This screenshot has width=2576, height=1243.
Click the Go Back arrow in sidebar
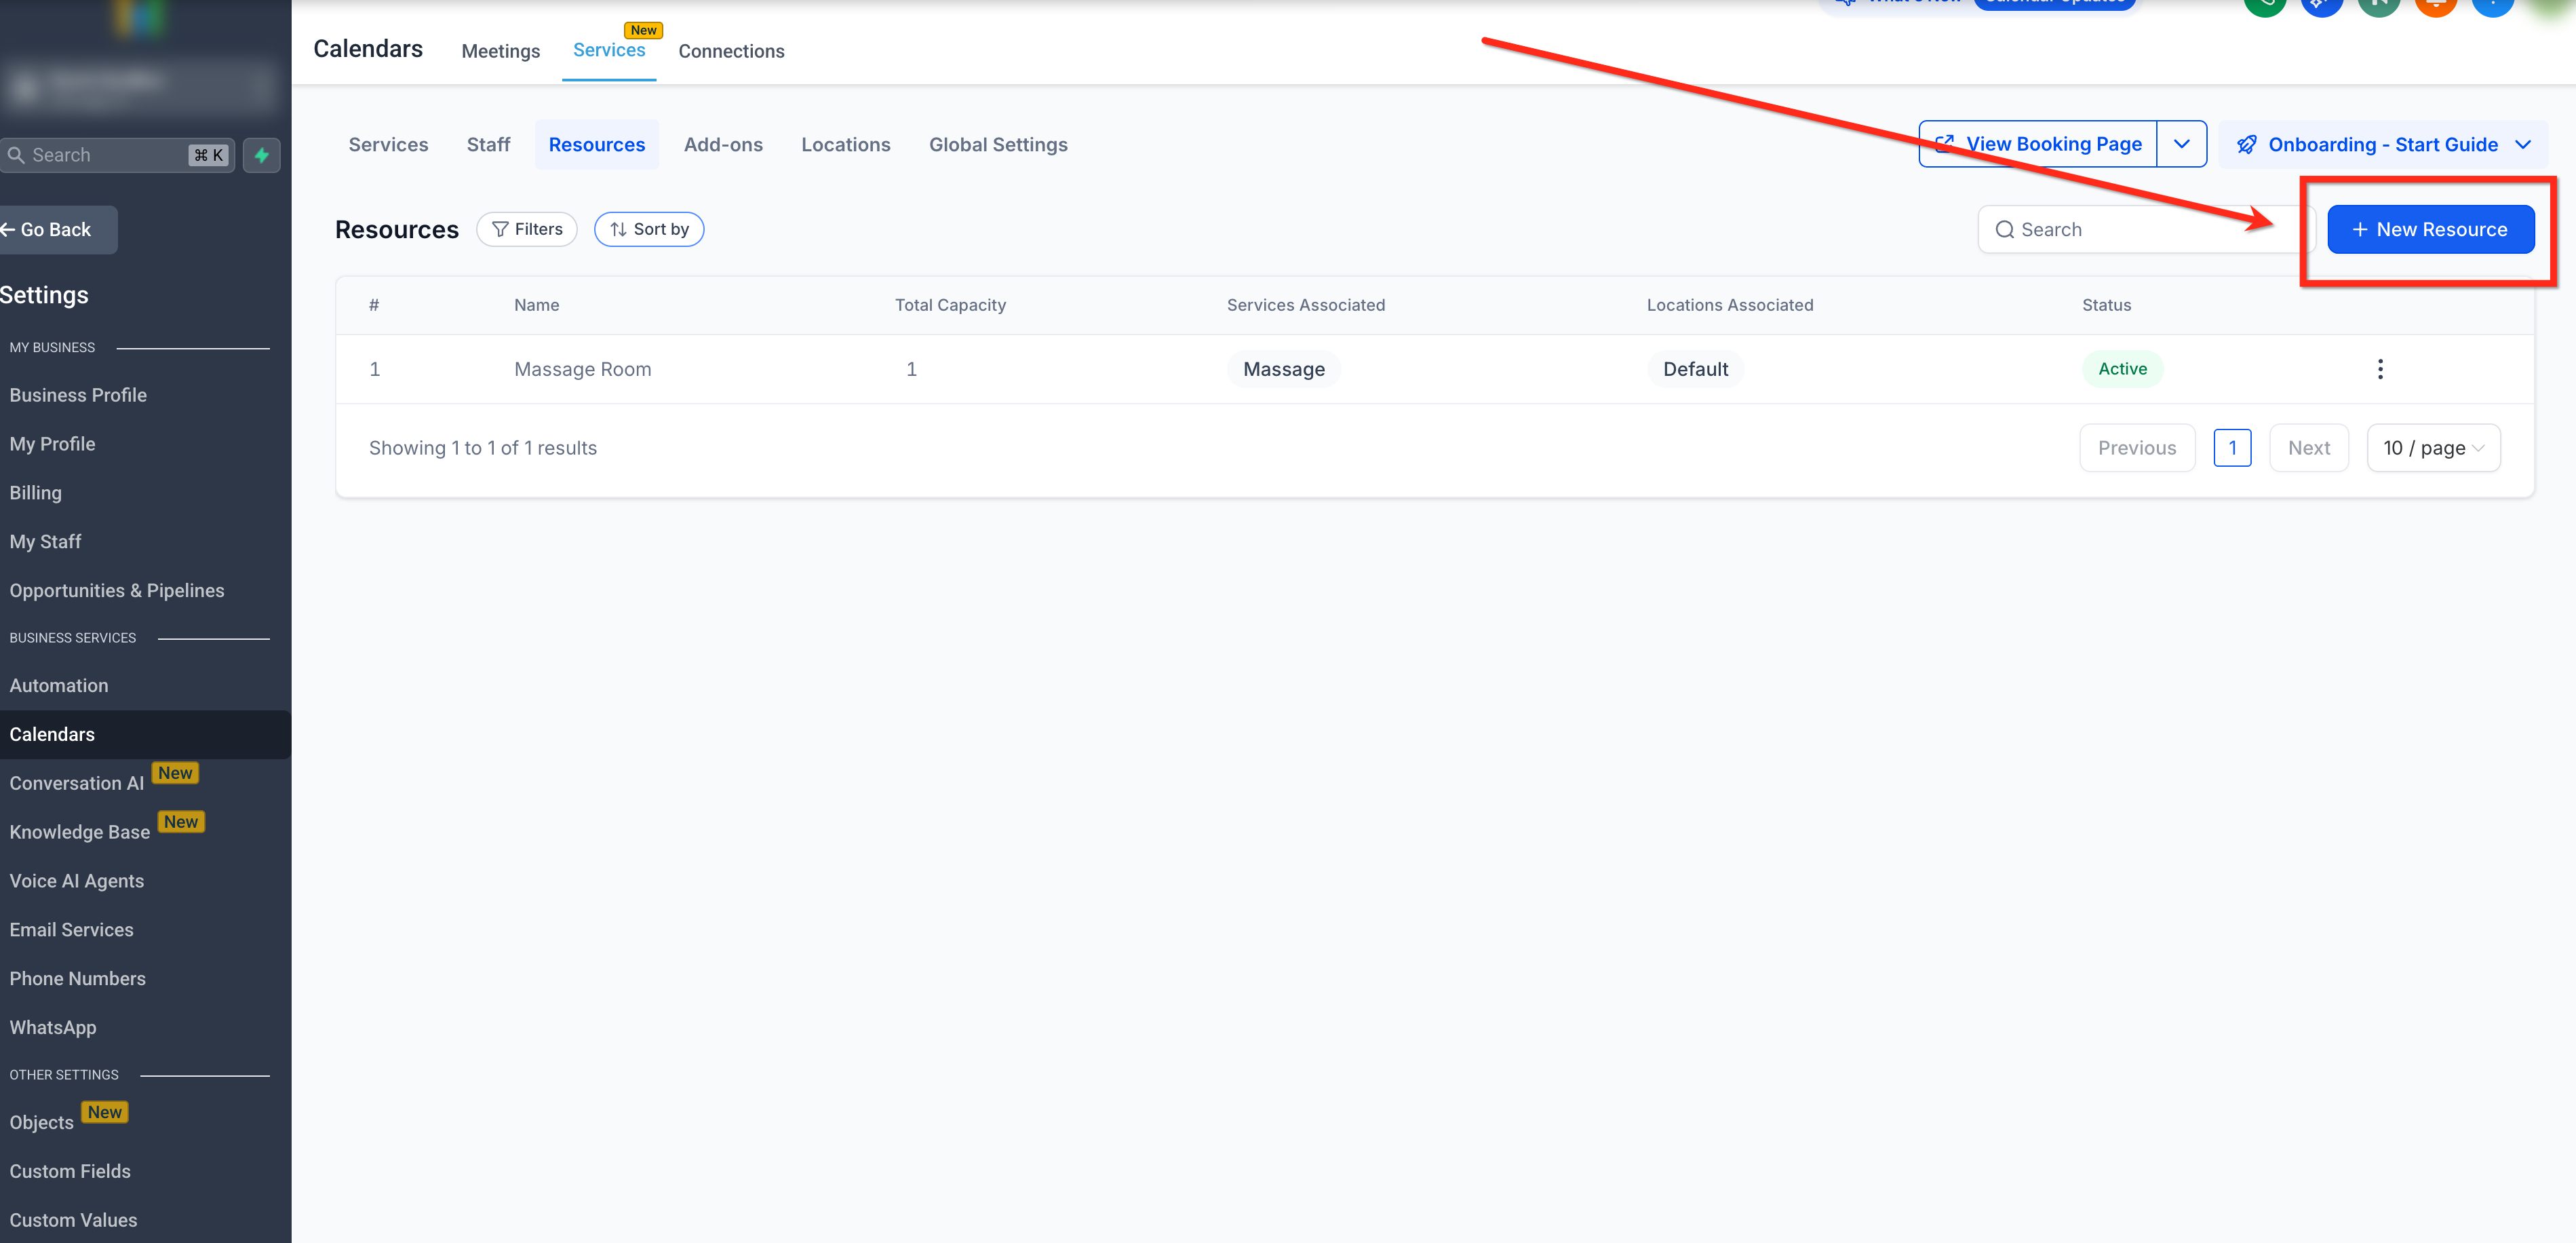pyautogui.click(x=8, y=230)
